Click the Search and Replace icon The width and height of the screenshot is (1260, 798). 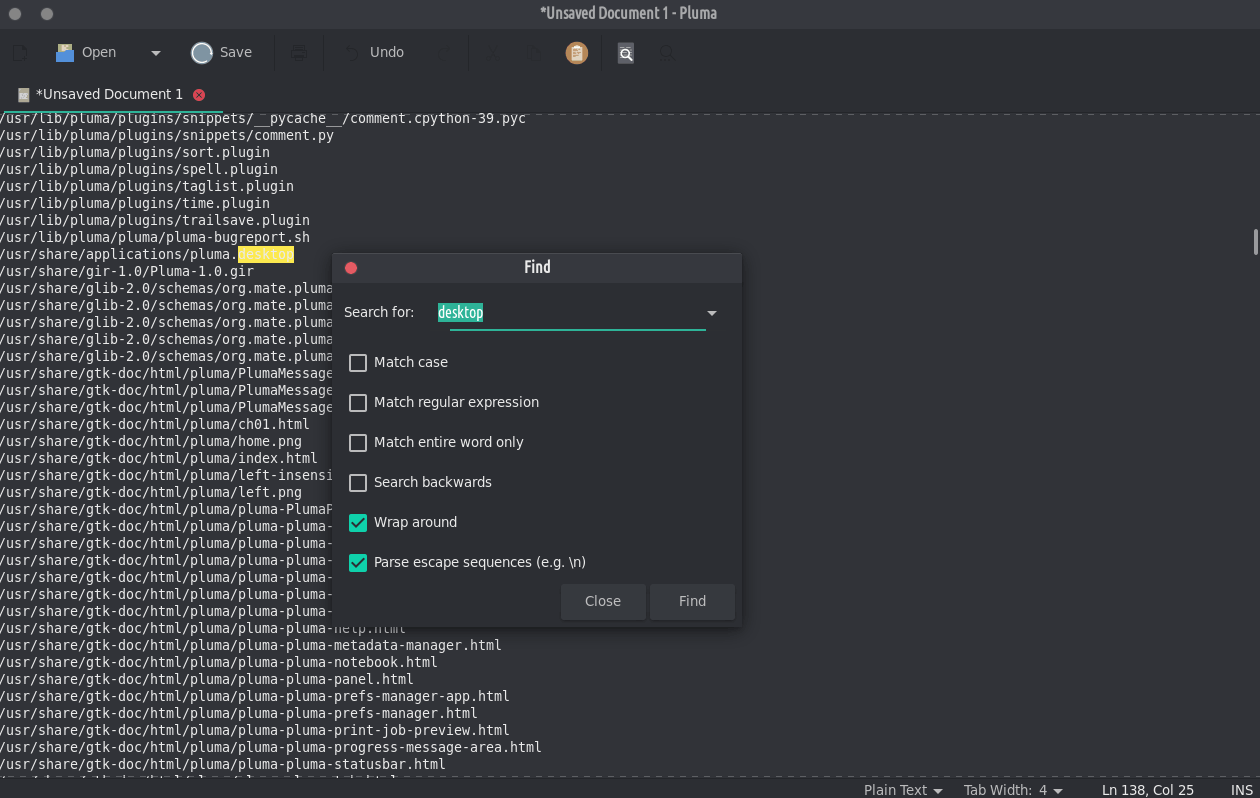[x=668, y=53]
